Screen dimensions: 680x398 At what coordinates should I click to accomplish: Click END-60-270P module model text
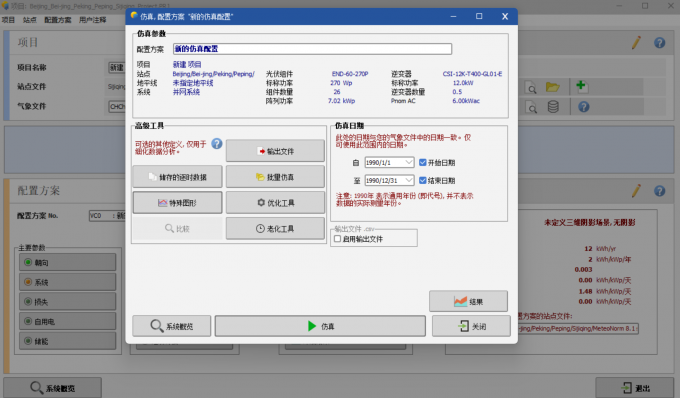[350, 74]
